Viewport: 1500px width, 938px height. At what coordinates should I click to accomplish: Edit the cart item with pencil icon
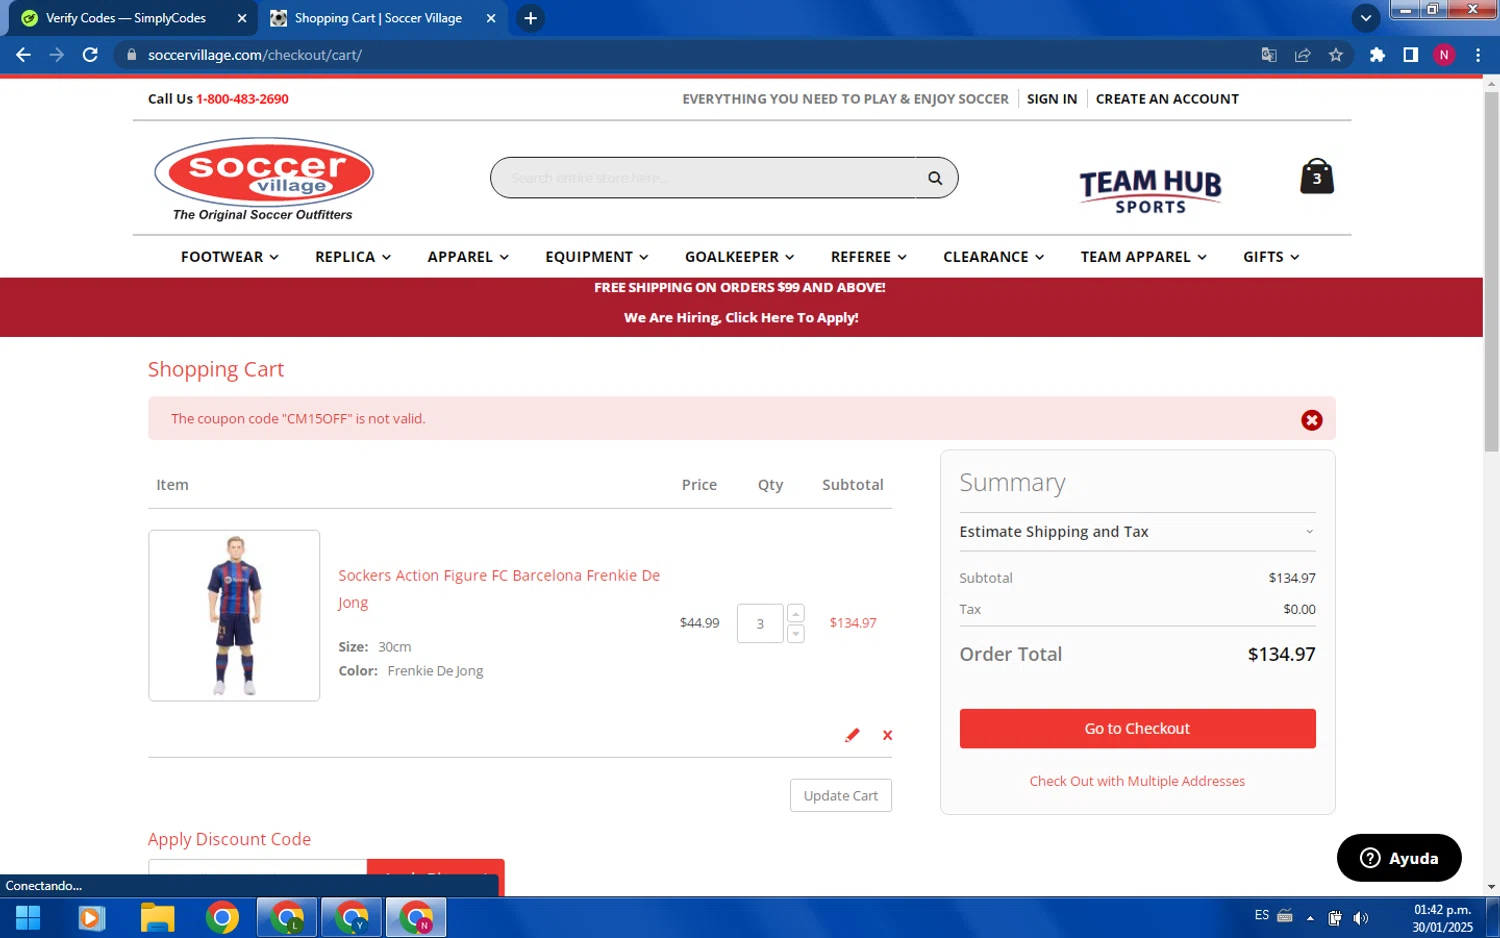click(852, 735)
